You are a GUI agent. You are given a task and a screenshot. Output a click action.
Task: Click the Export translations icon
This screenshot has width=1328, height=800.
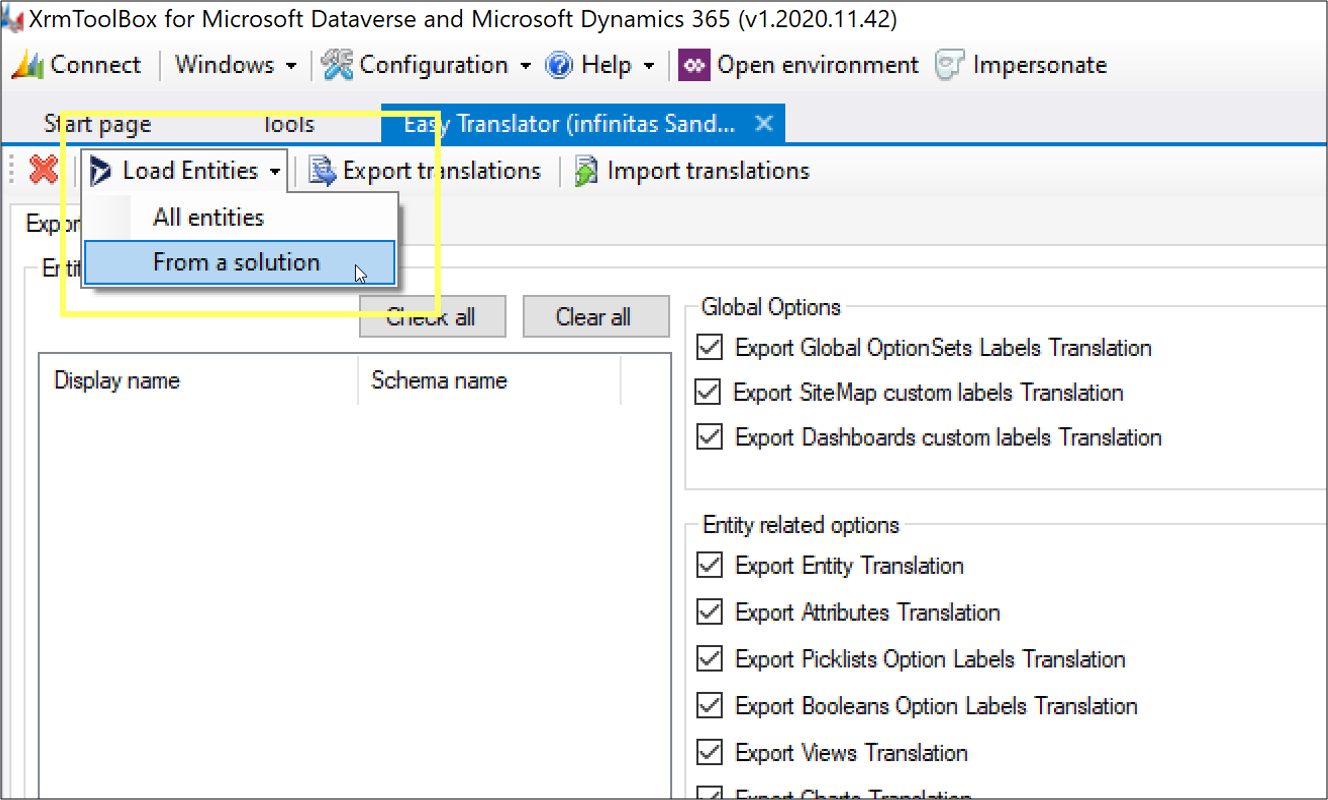[322, 171]
